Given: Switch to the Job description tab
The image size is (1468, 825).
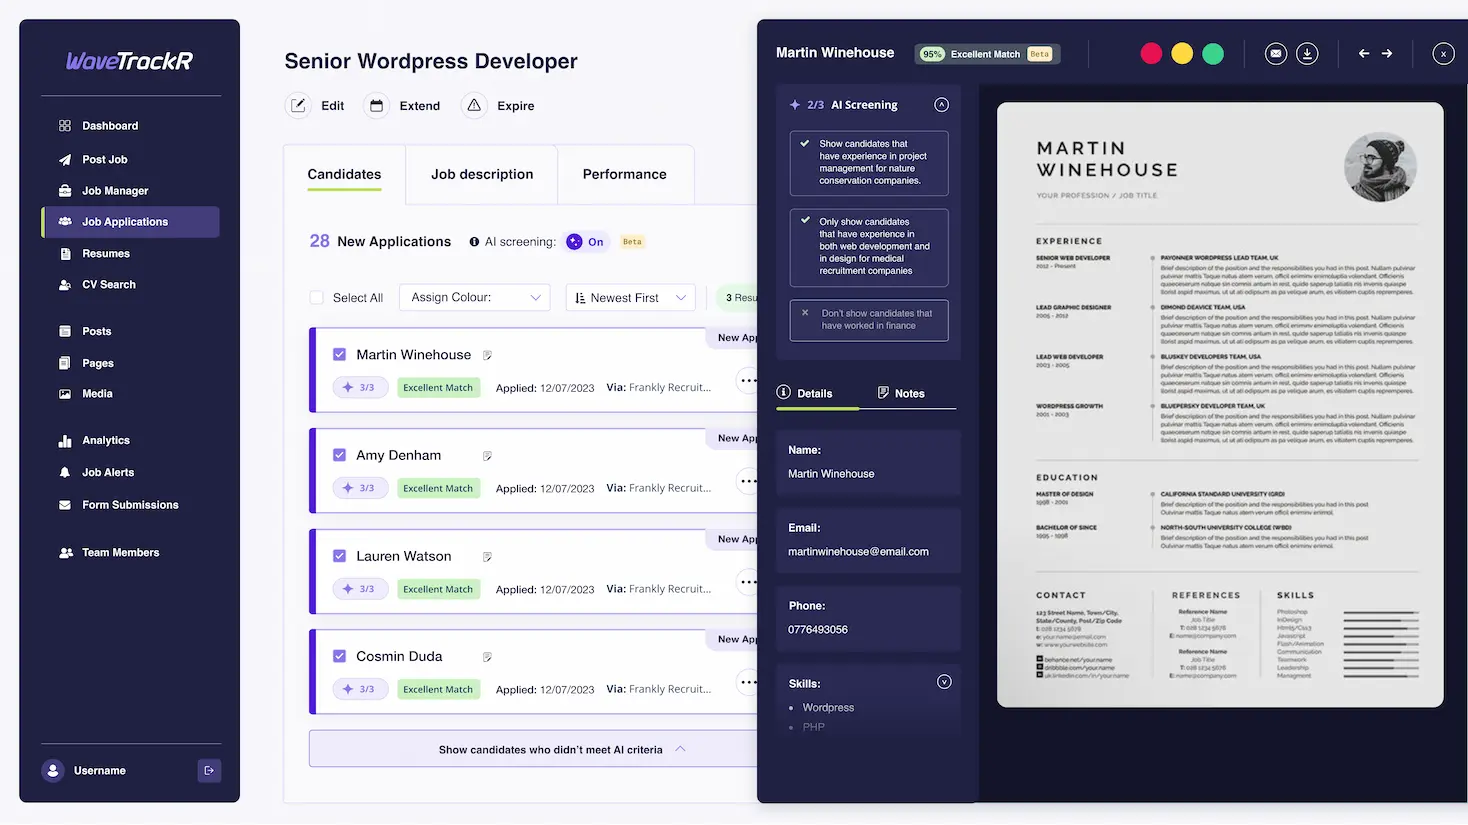Looking at the screenshot, I should click(481, 174).
